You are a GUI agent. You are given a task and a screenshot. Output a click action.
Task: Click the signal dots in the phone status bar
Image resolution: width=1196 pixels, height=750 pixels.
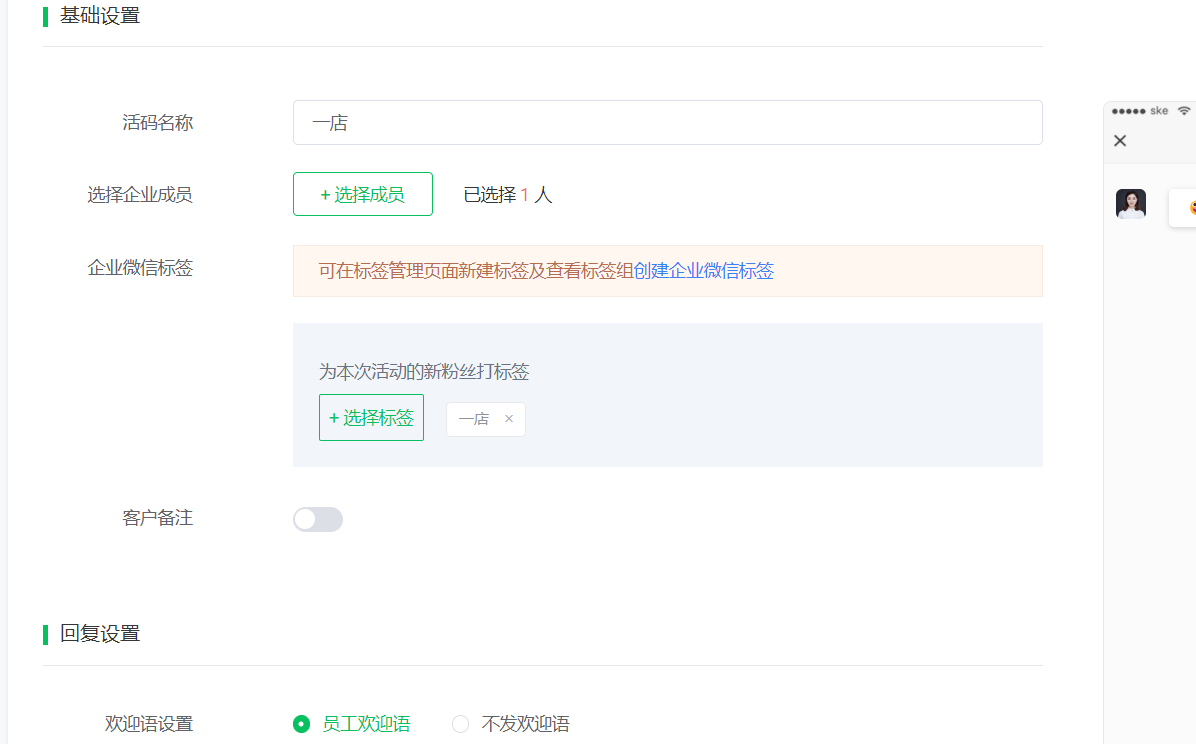point(1128,111)
